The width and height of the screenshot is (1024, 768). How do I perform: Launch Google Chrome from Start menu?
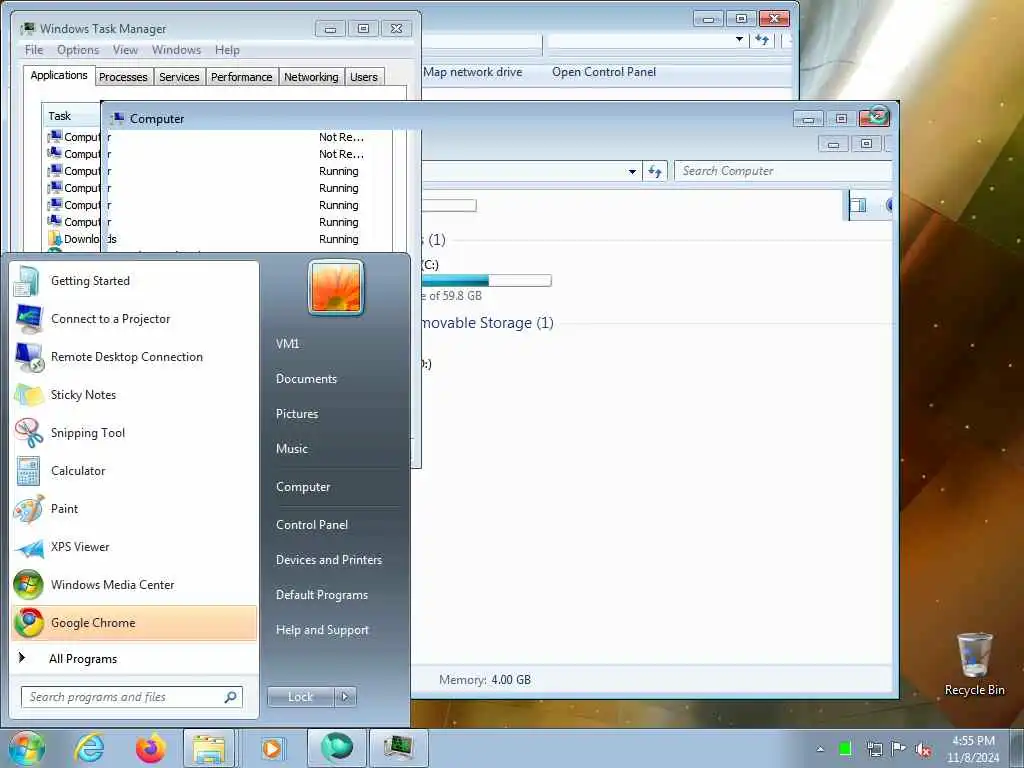point(135,623)
